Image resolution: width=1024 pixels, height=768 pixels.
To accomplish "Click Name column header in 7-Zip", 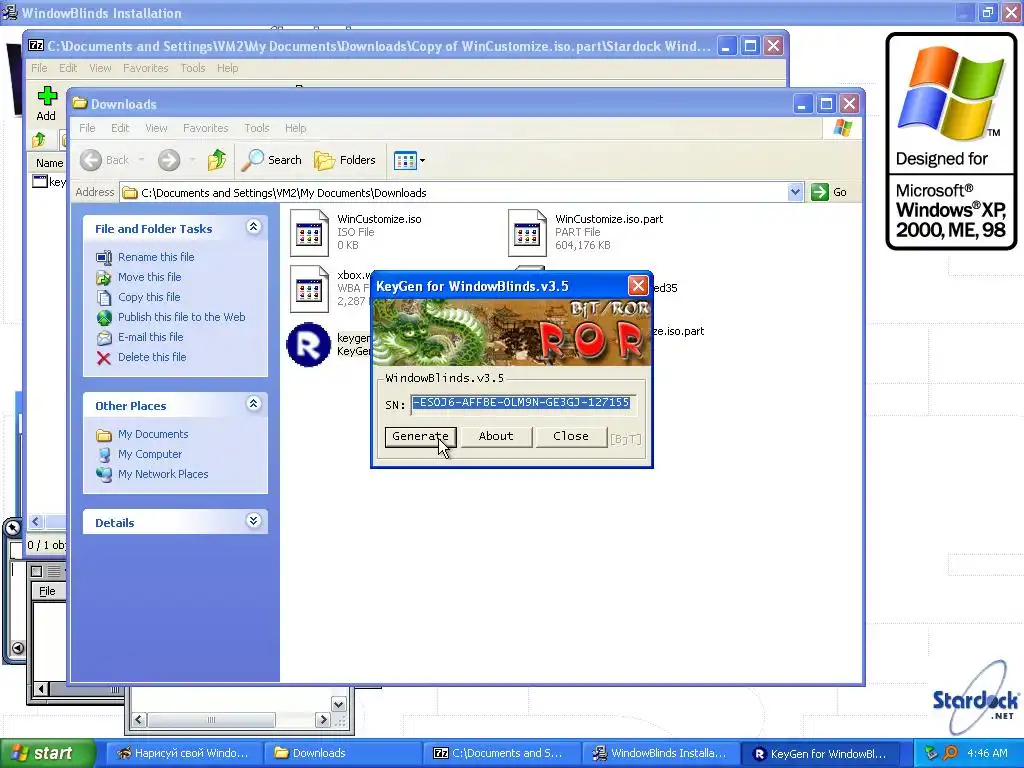I will coord(48,163).
